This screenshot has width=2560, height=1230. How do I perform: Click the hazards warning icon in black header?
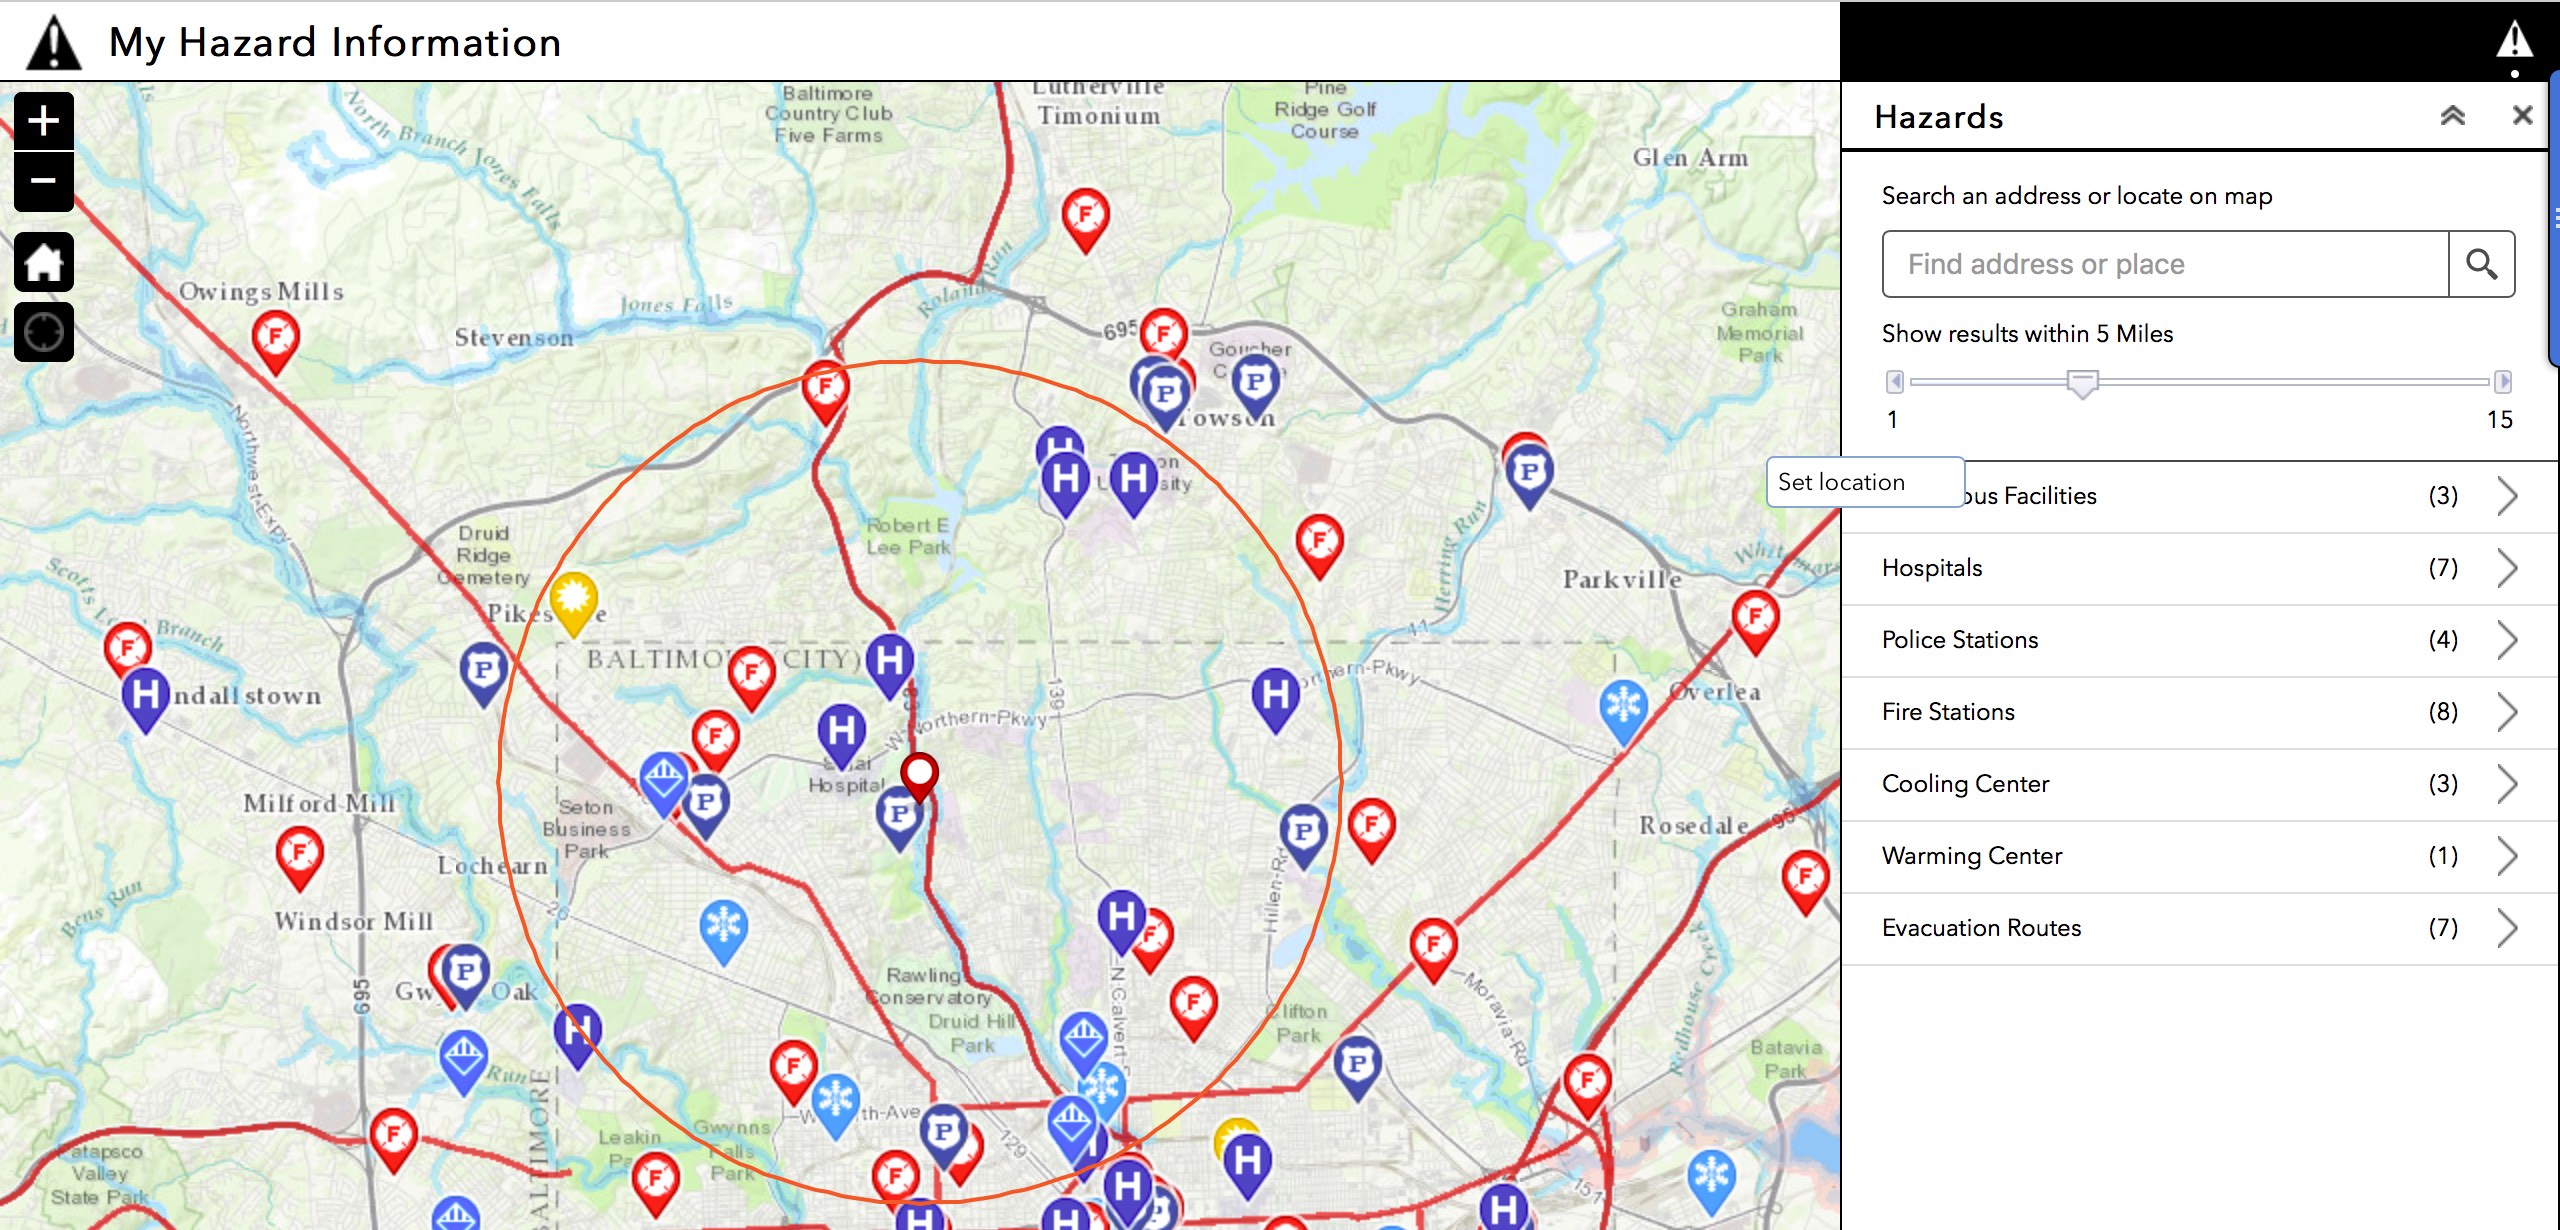tap(2514, 42)
